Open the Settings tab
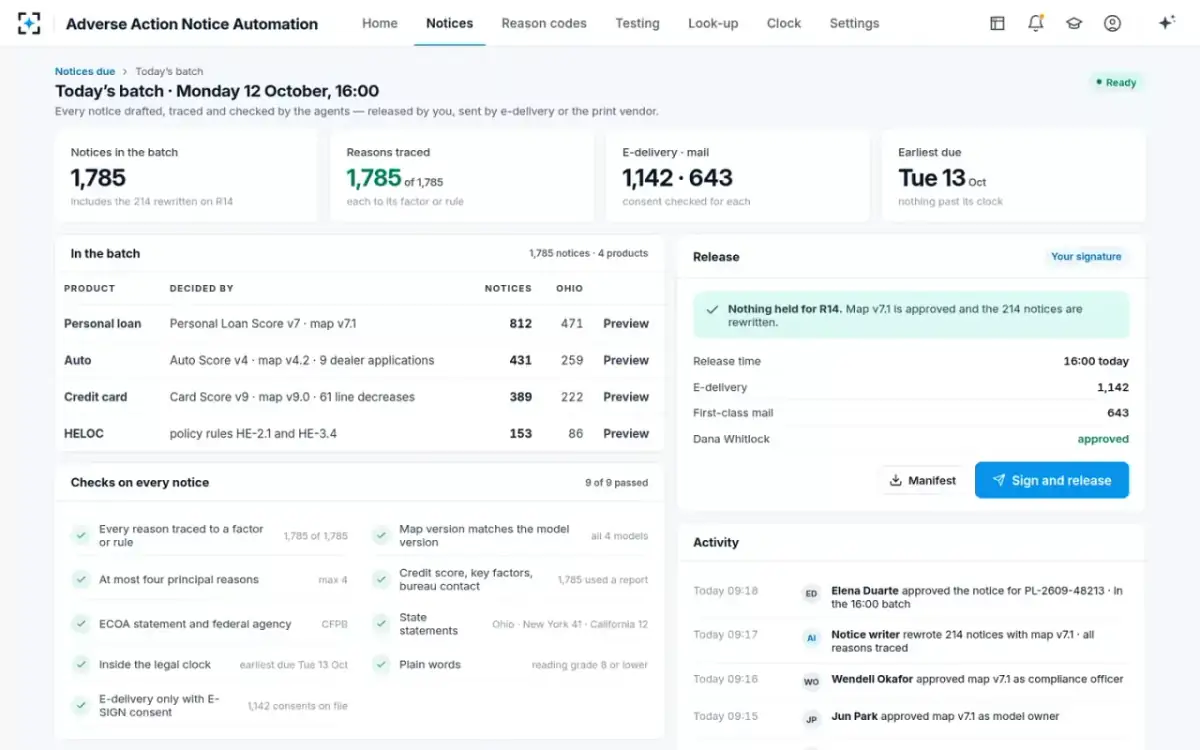This screenshot has height=750, width=1200. coord(854,23)
